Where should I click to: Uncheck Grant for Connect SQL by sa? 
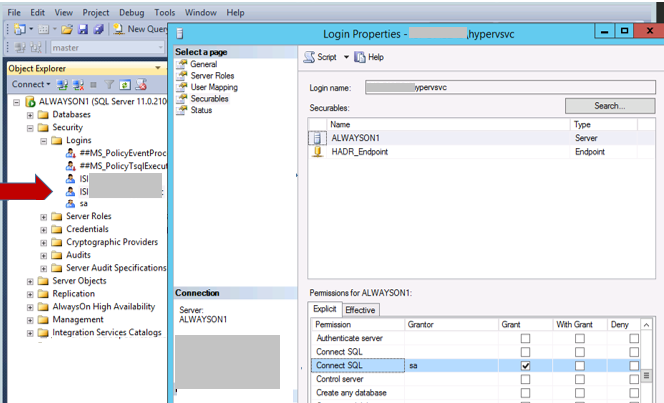526,365
